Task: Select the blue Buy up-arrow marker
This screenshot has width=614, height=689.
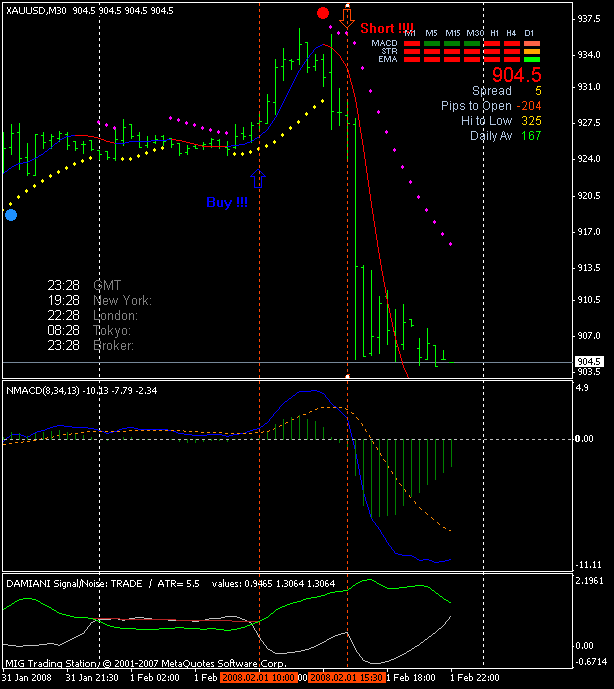Action: [x=258, y=179]
